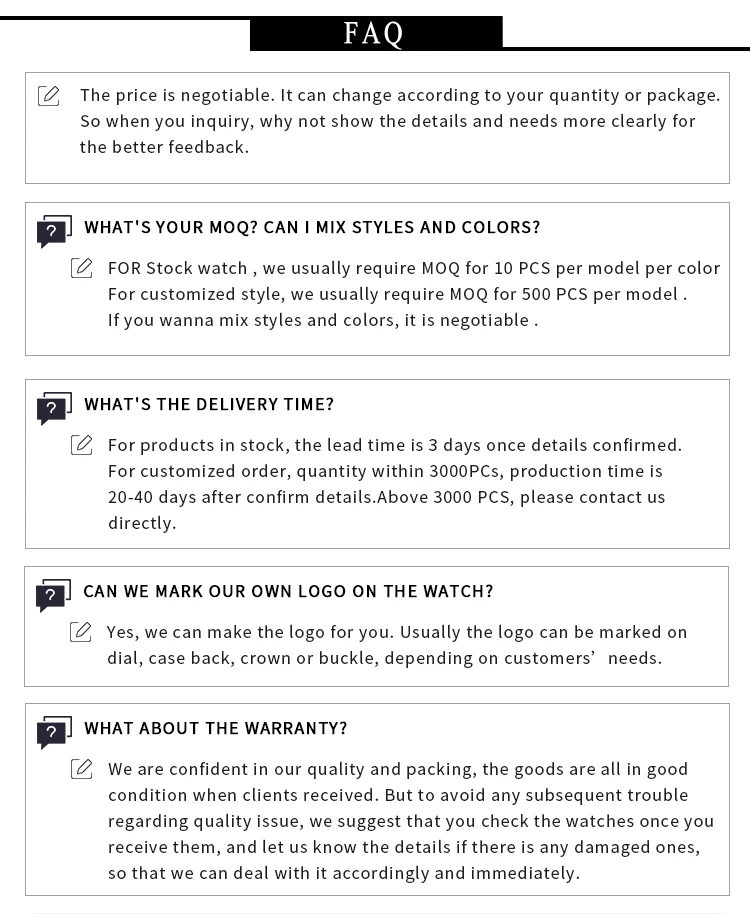The image size is (750, 914).
Task: Click the "CAN WE MARK OUR OWN LOGO" heading
Action: pyautogui.click(x=288, y=591)
